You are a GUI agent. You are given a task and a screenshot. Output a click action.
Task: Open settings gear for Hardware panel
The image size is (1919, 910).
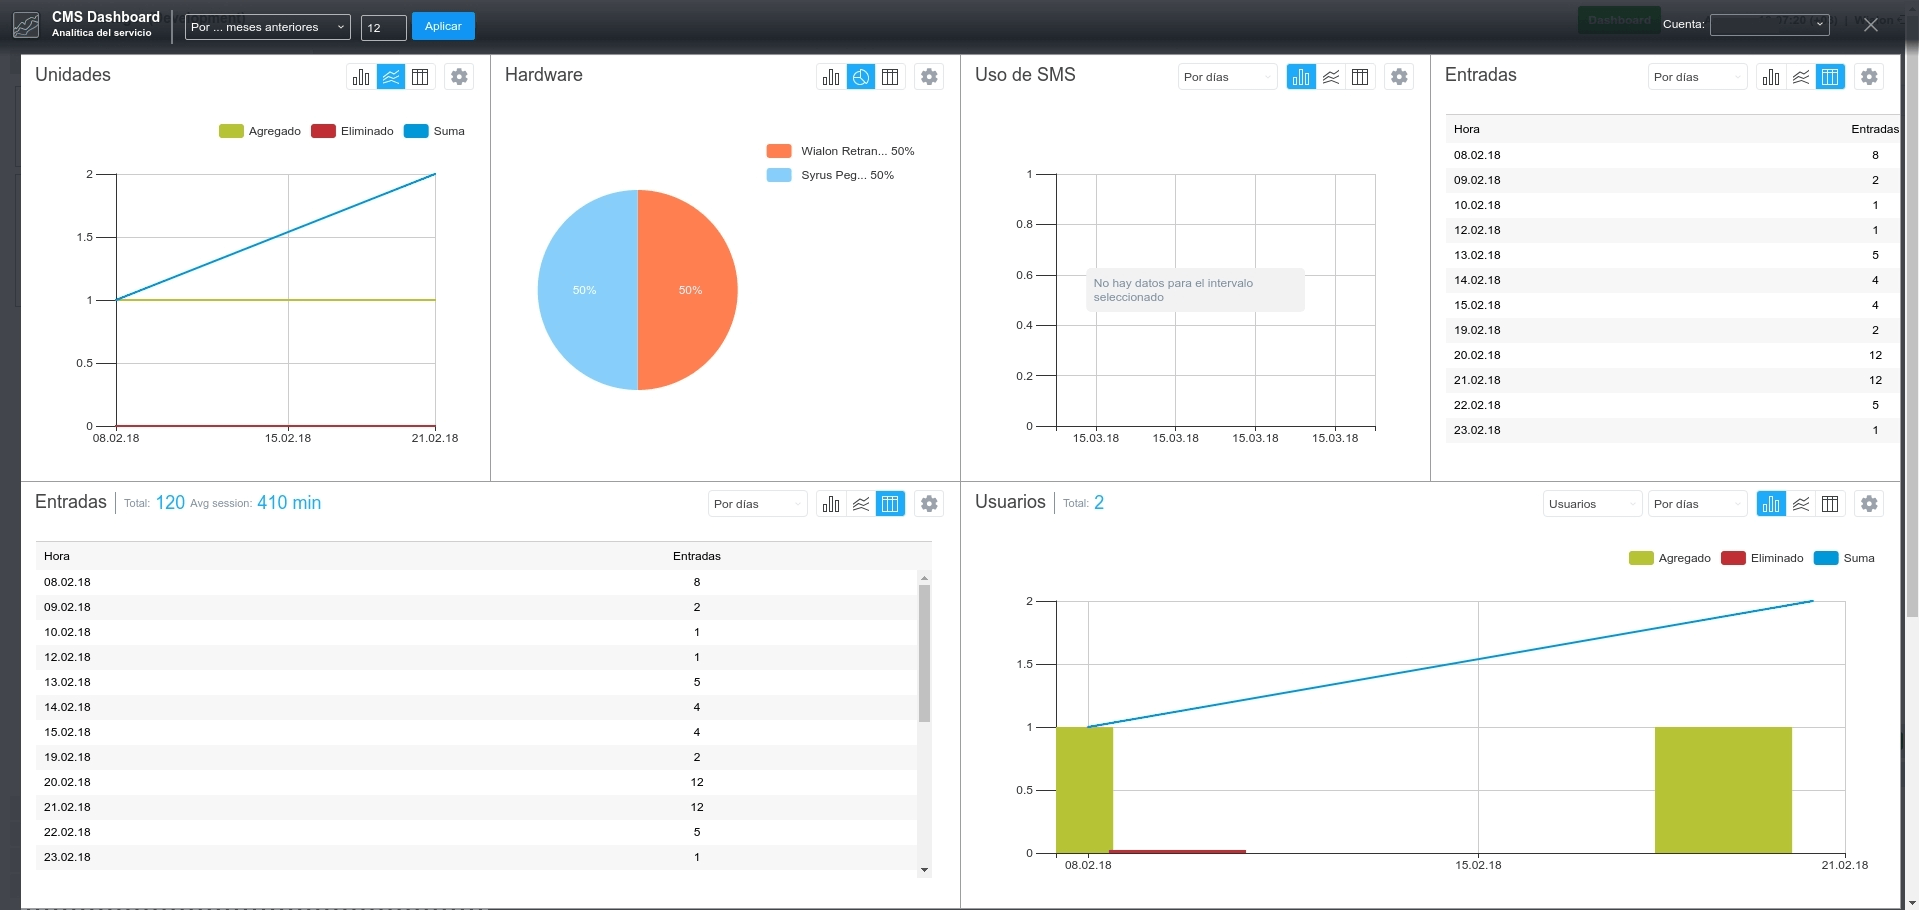(929, 76)
